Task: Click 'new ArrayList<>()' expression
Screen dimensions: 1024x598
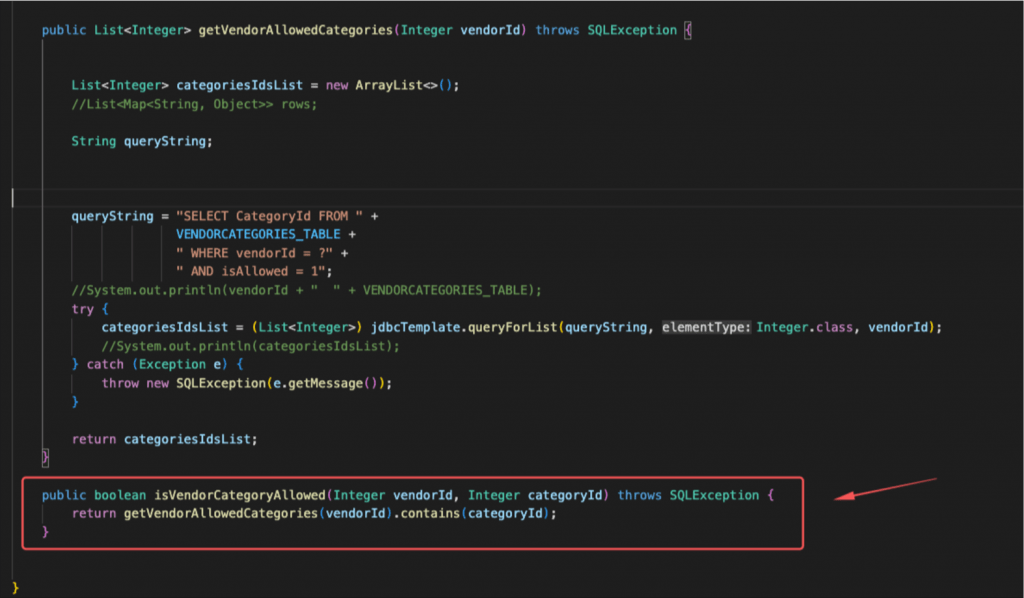Action: 389,86
